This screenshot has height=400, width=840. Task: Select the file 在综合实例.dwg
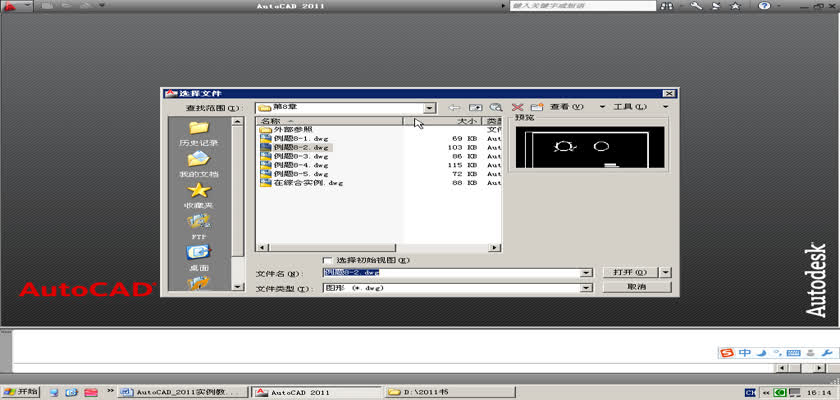click(308, 183)
